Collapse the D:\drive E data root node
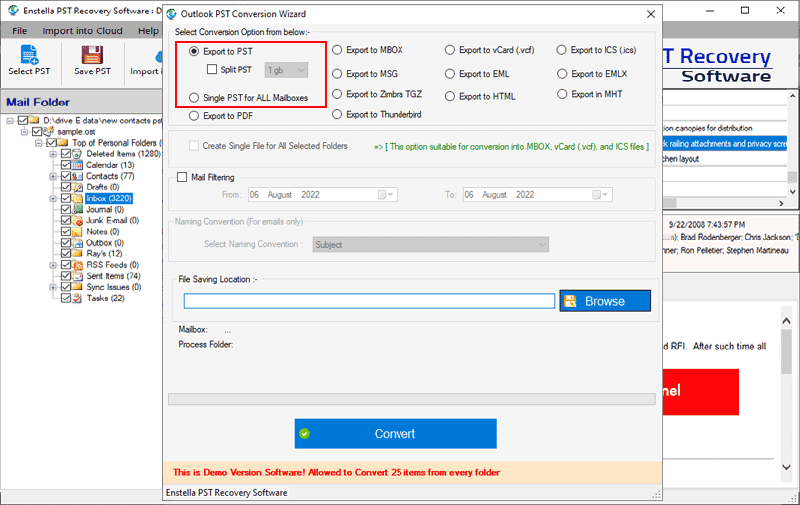 pyautogui.click(x=10, y=120)
